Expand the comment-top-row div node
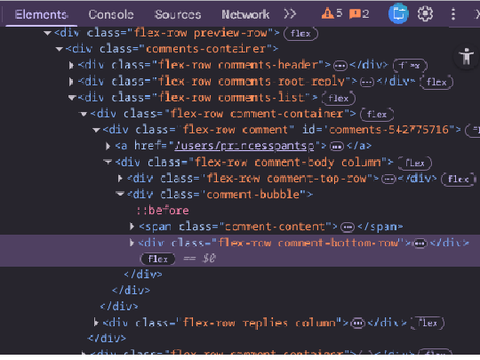 [x=120, y=178]
